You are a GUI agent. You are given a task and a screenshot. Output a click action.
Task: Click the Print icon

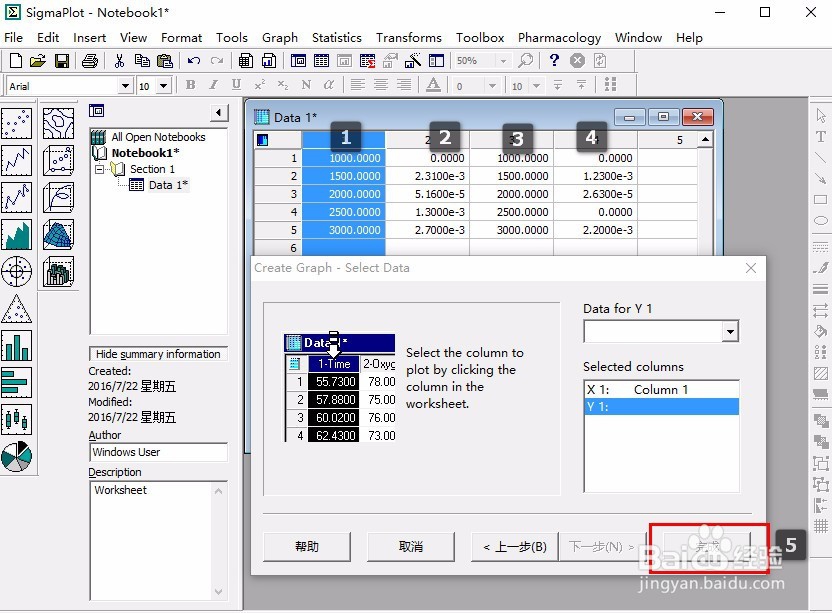point(90,61)
